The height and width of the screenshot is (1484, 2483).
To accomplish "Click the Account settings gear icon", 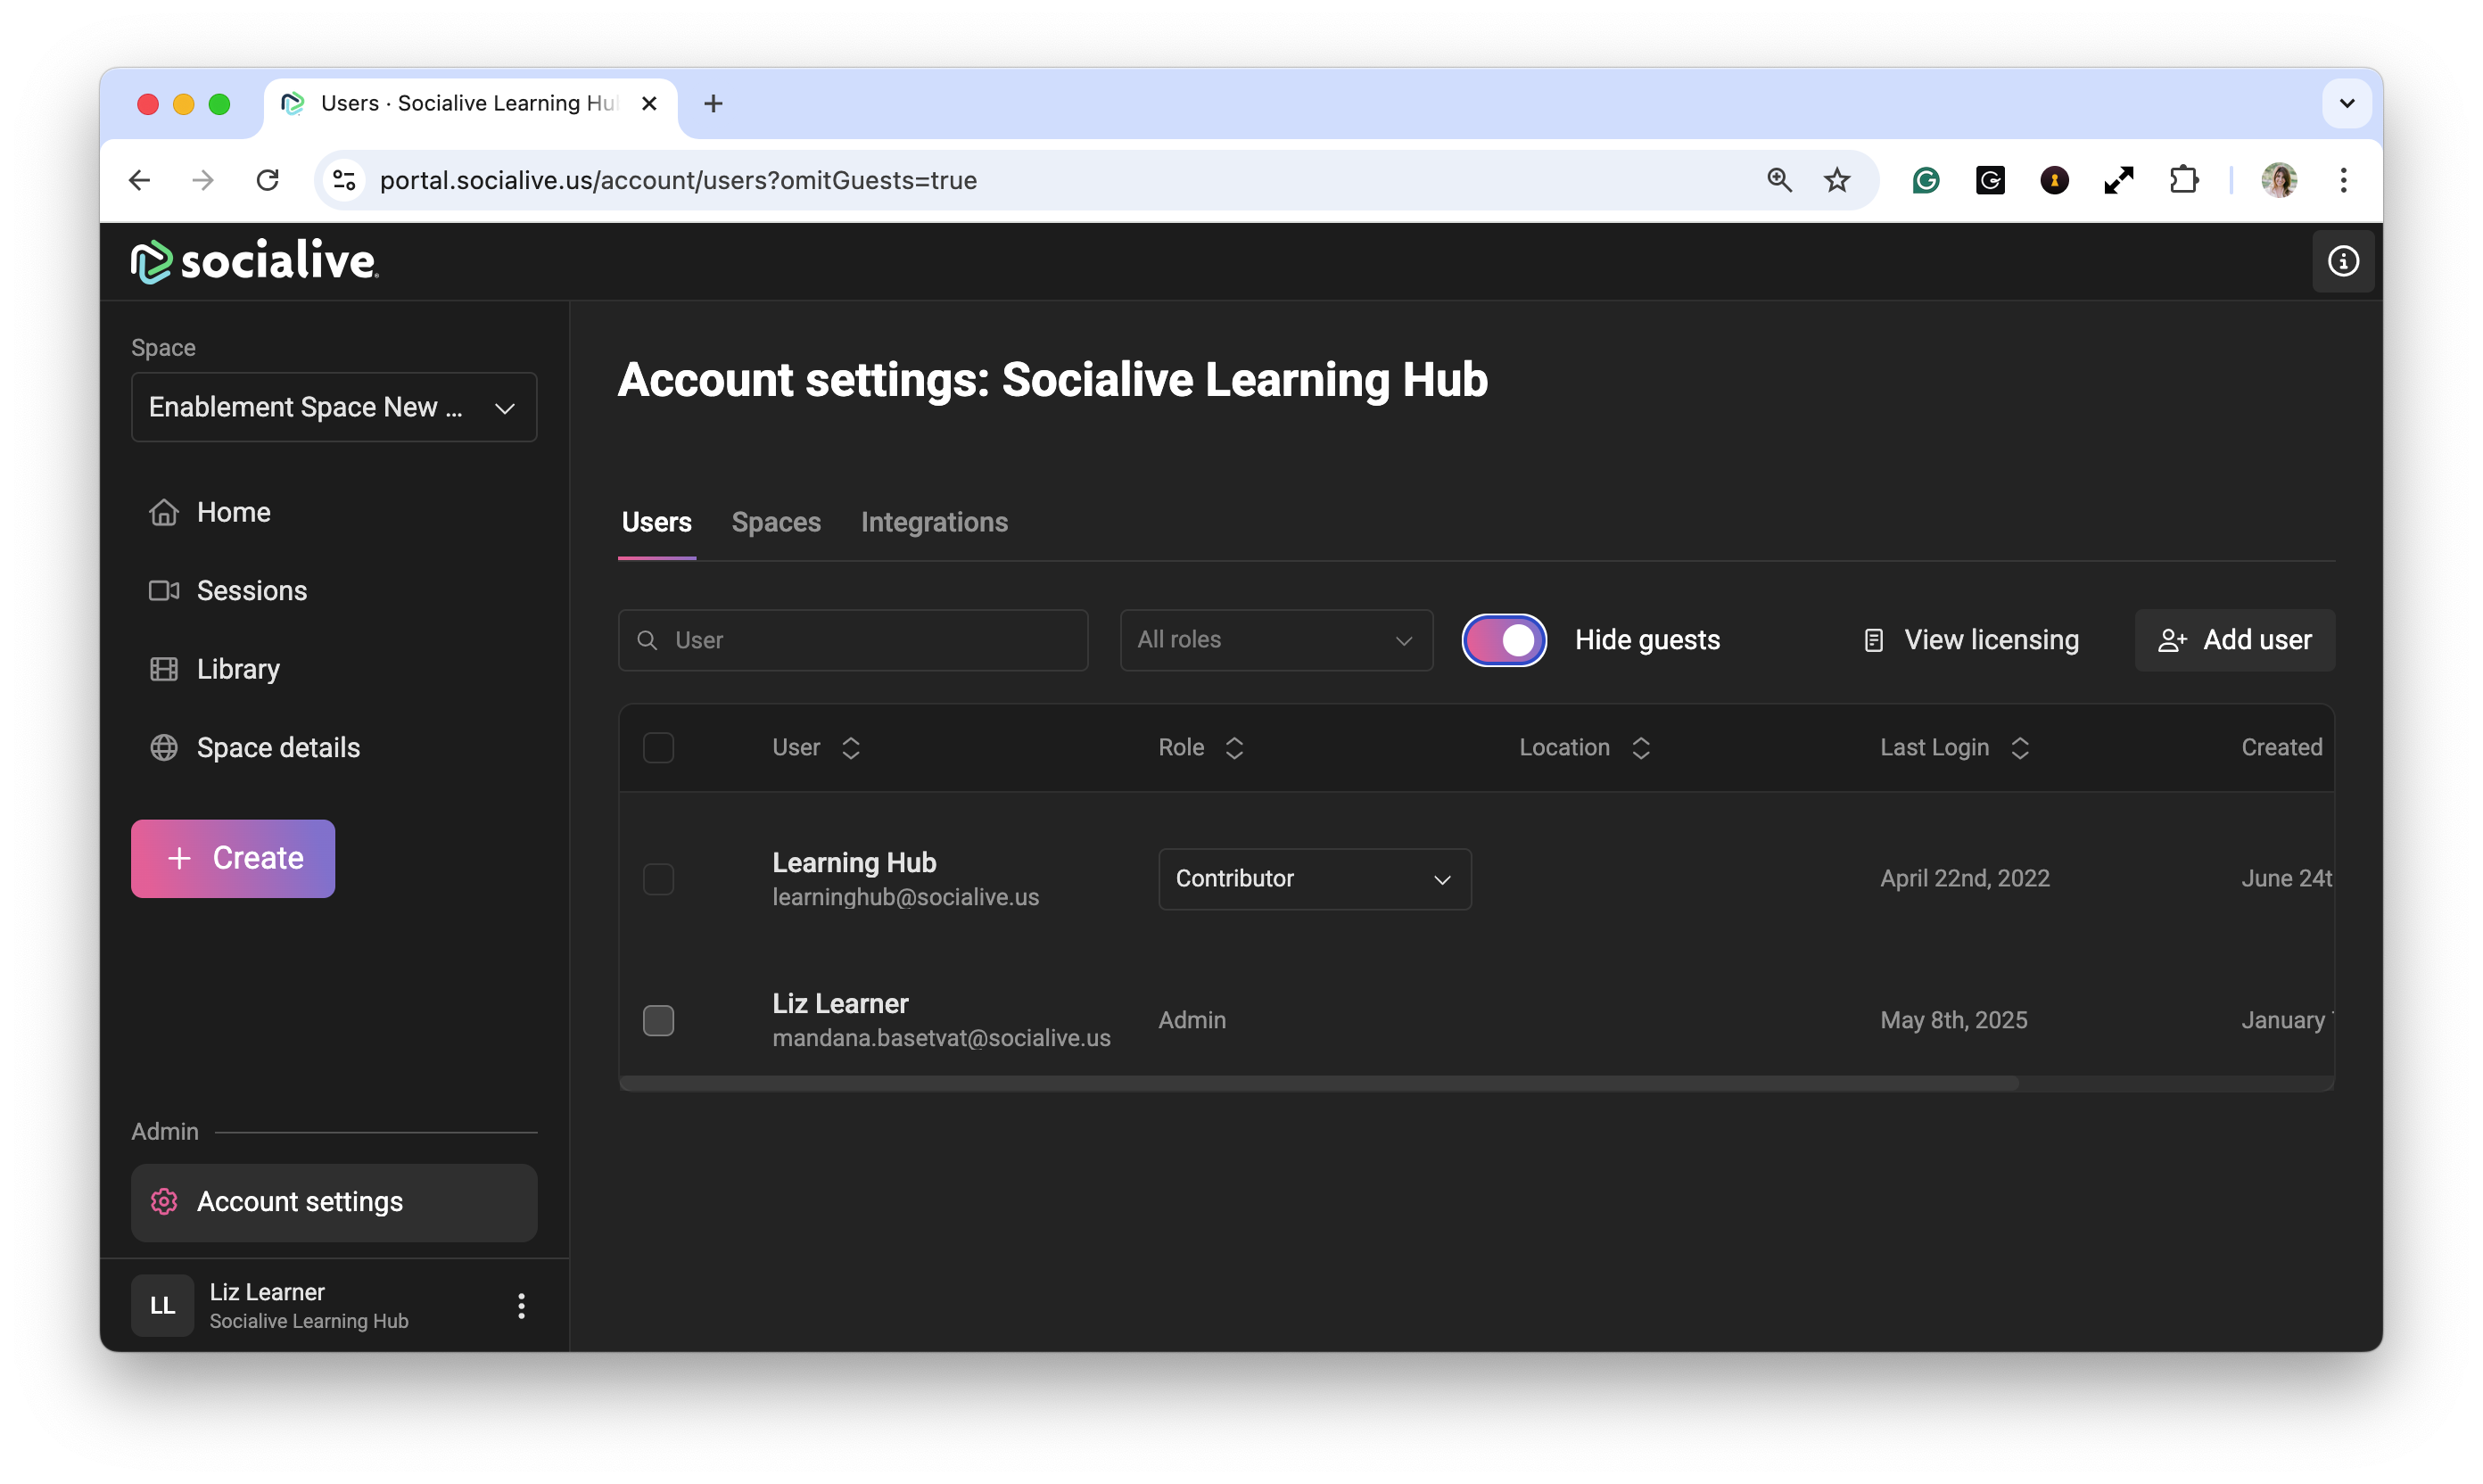I will tap(164, 1202).
